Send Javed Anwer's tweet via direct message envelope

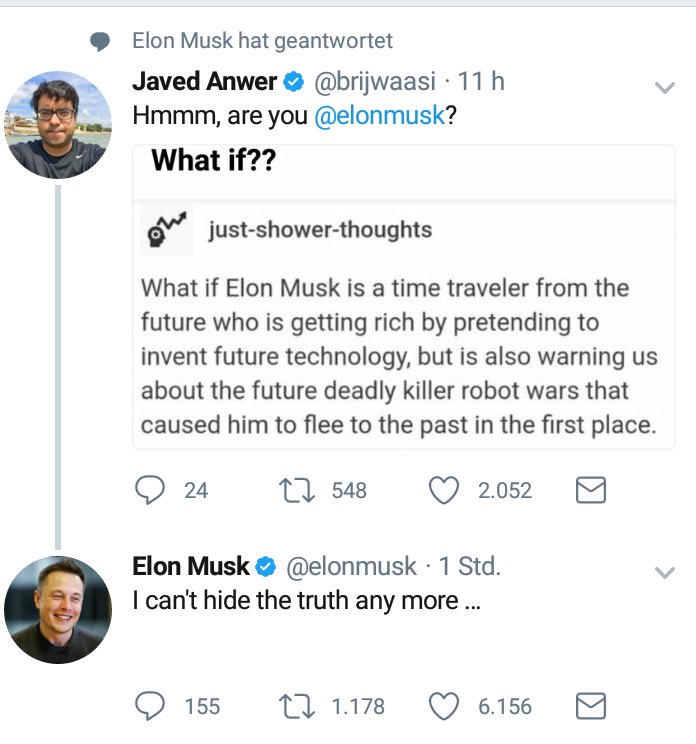point(592,490)
